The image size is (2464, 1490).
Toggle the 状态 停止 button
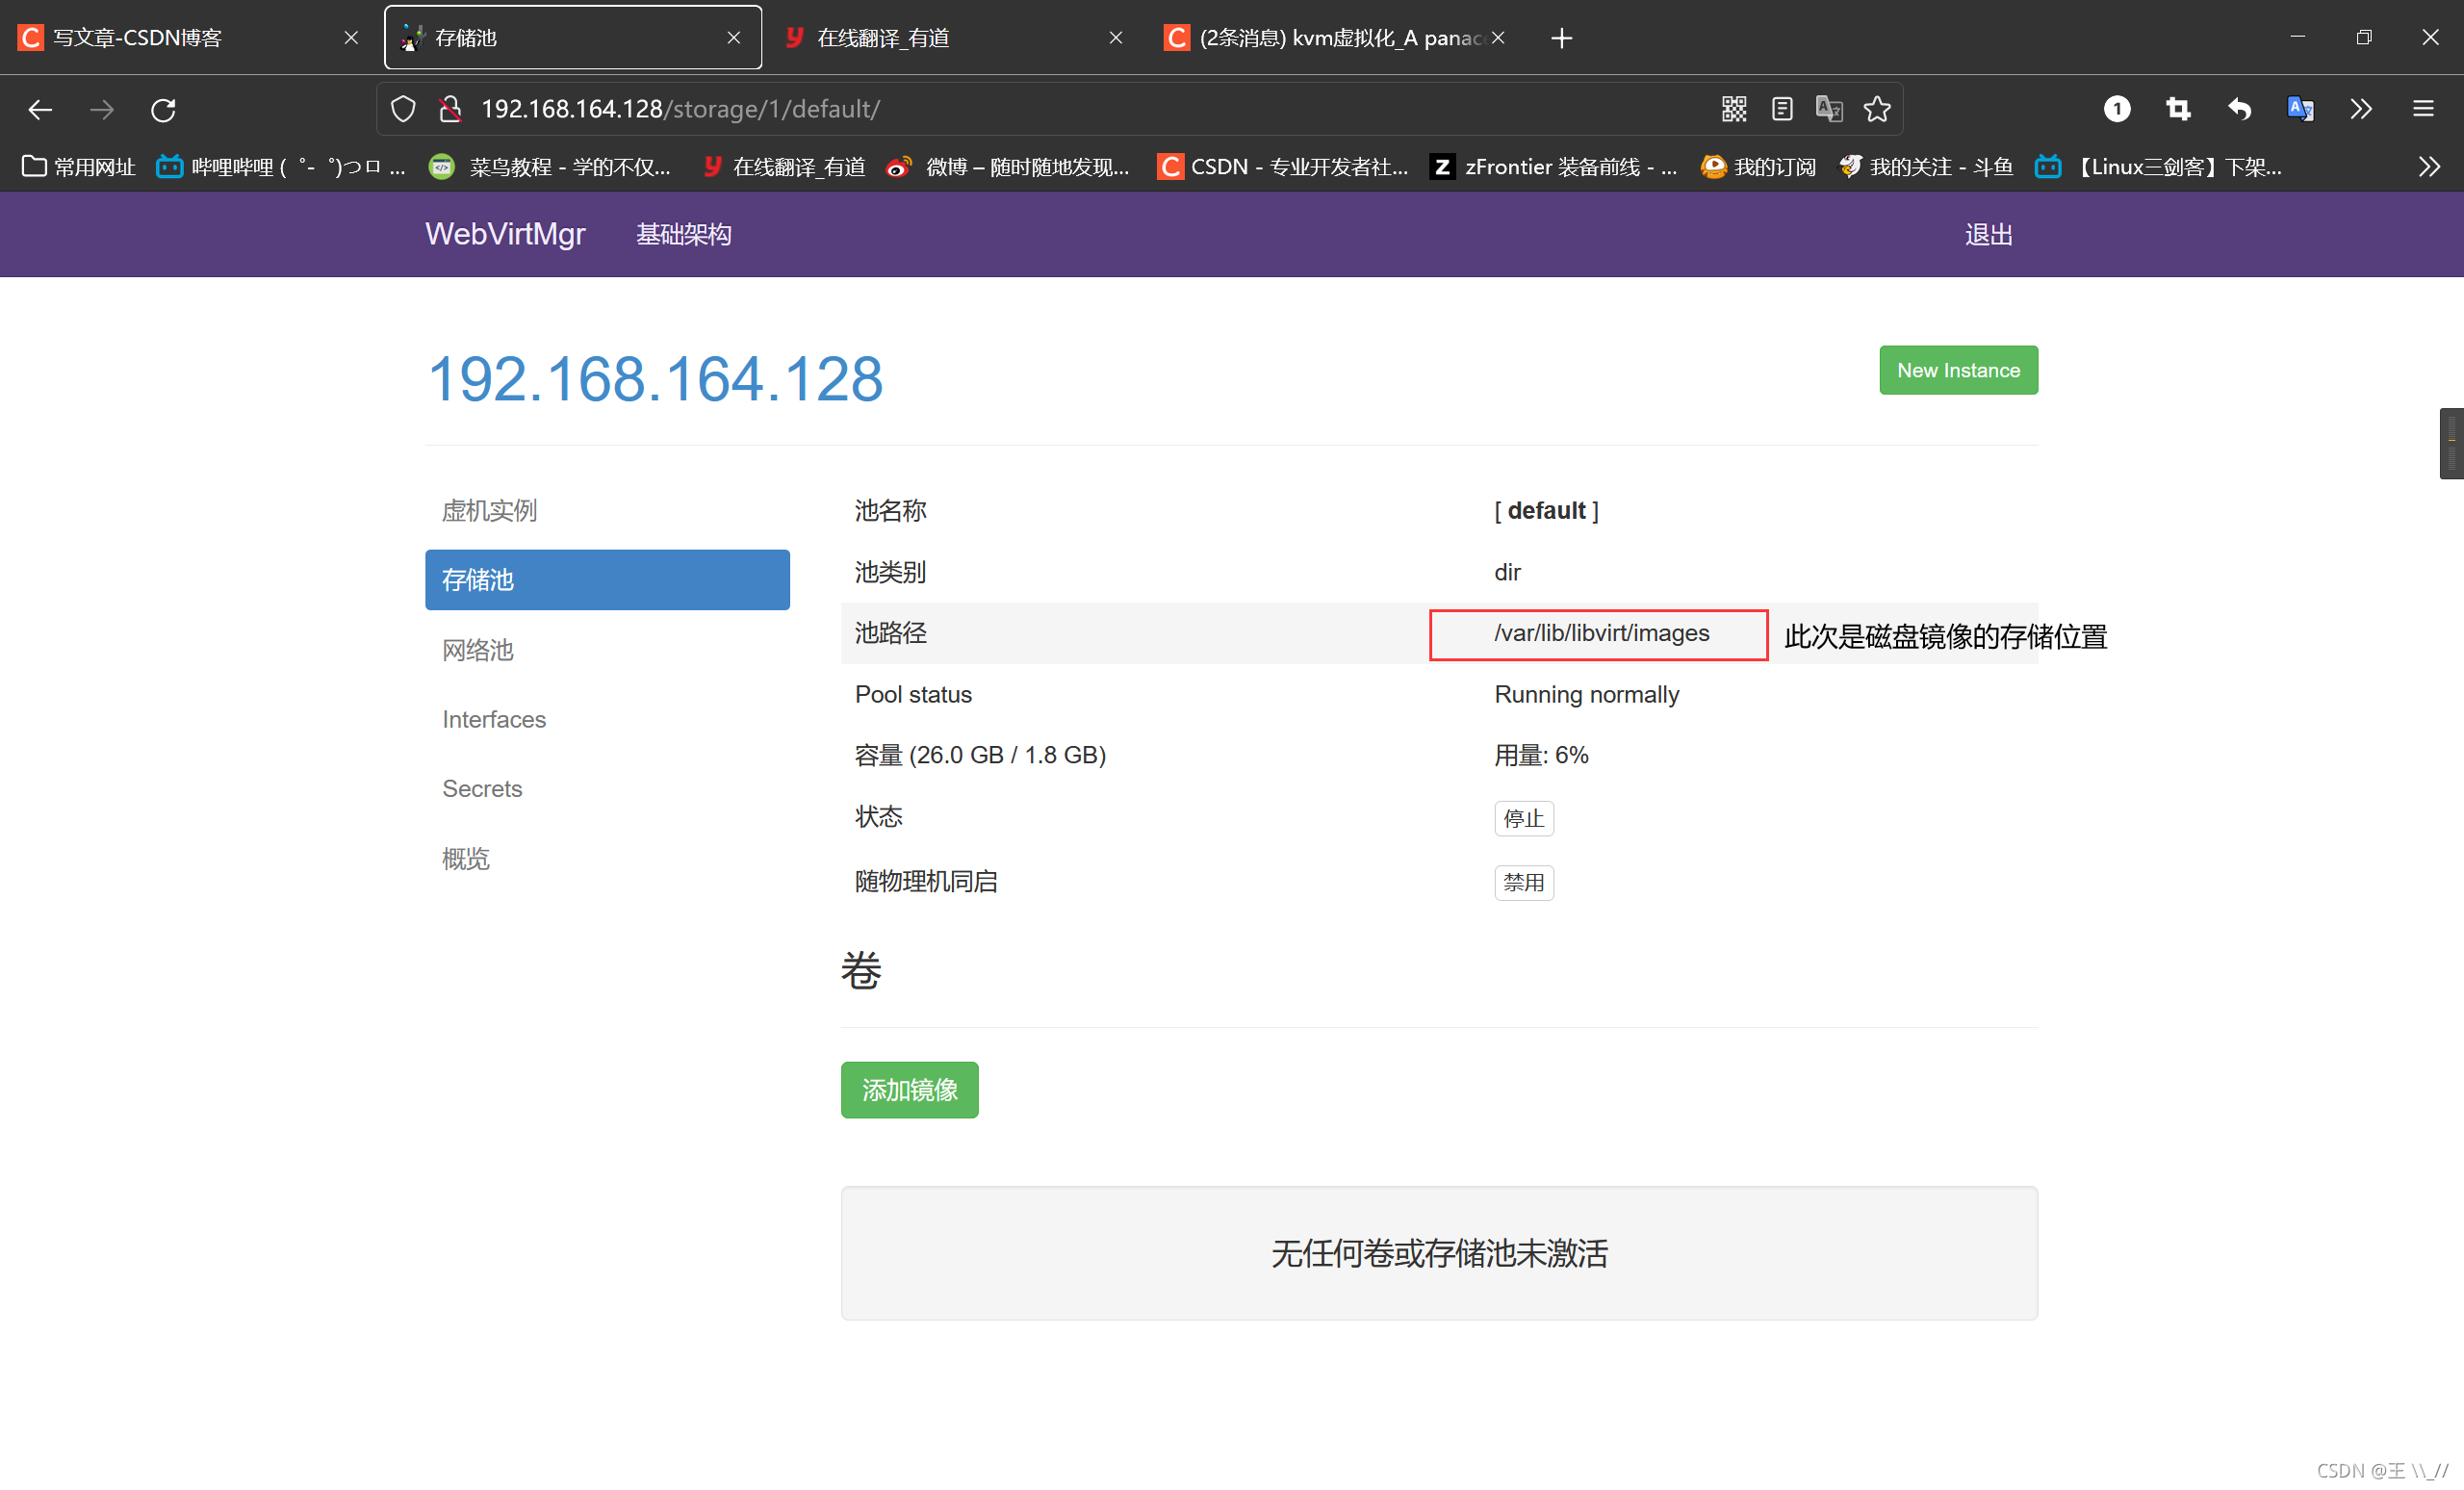click(x=1519, y=816)
